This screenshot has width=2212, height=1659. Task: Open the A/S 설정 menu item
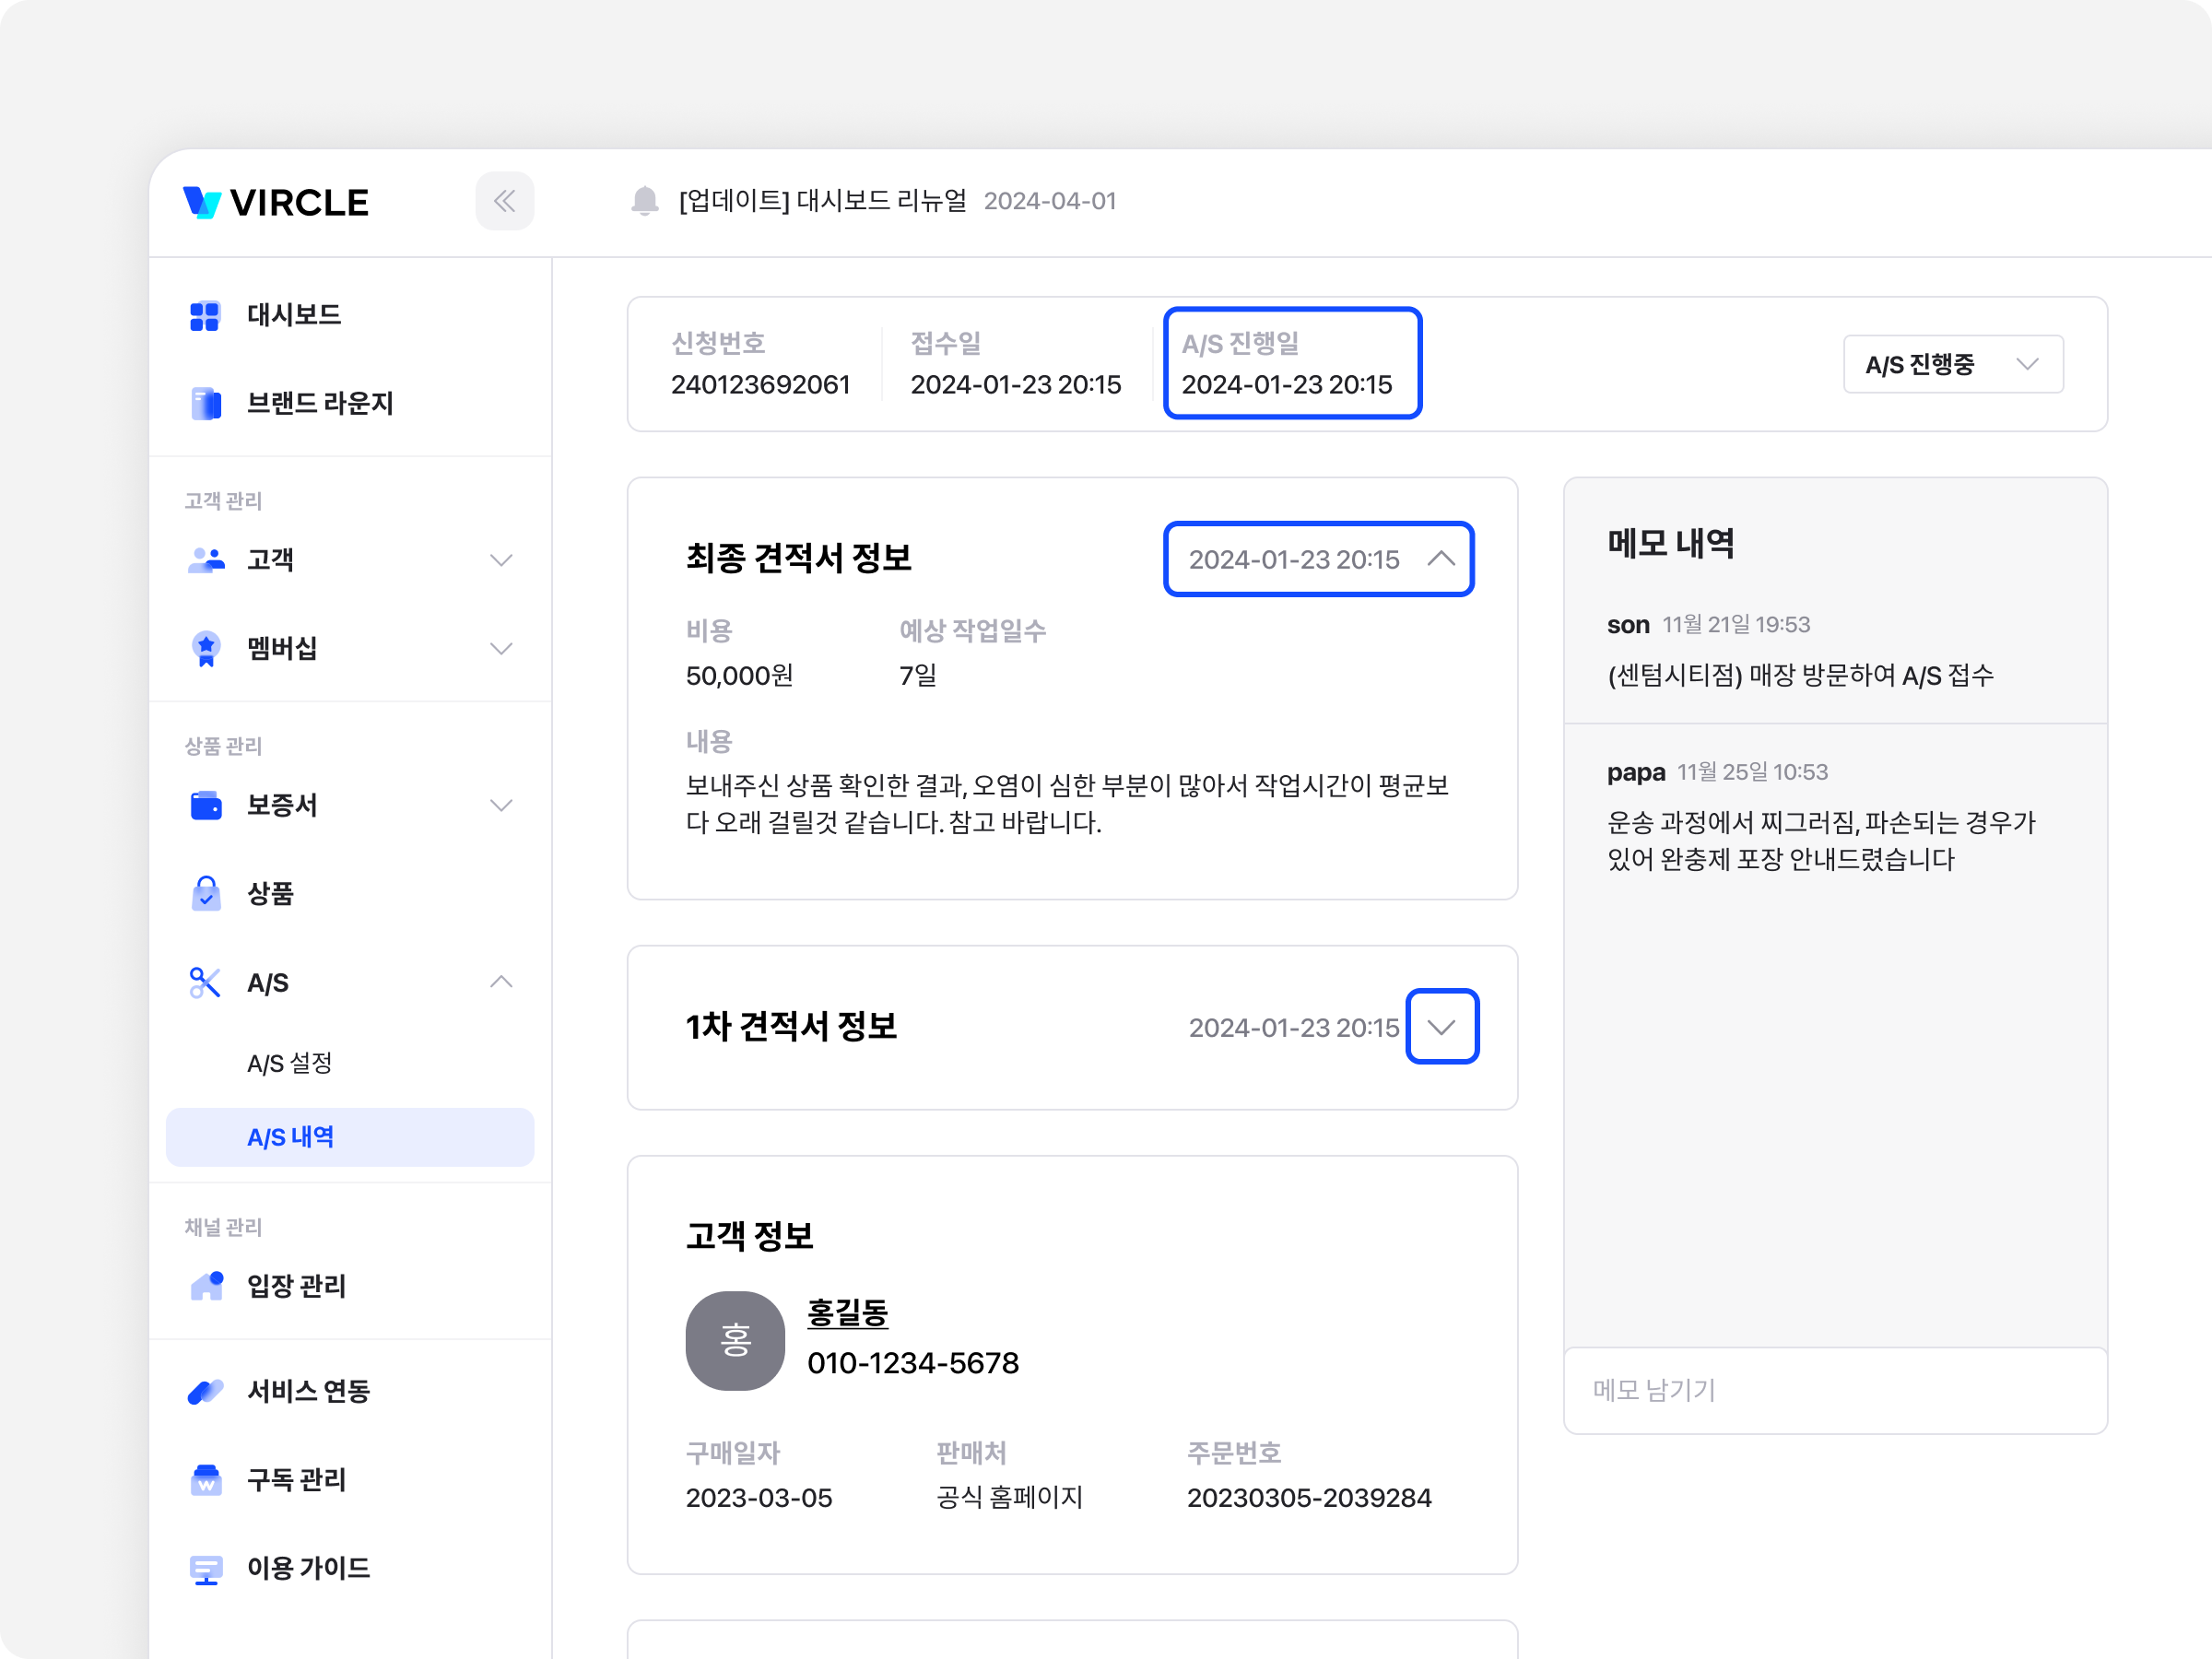pyautogui.click(x=290, y=1063)
